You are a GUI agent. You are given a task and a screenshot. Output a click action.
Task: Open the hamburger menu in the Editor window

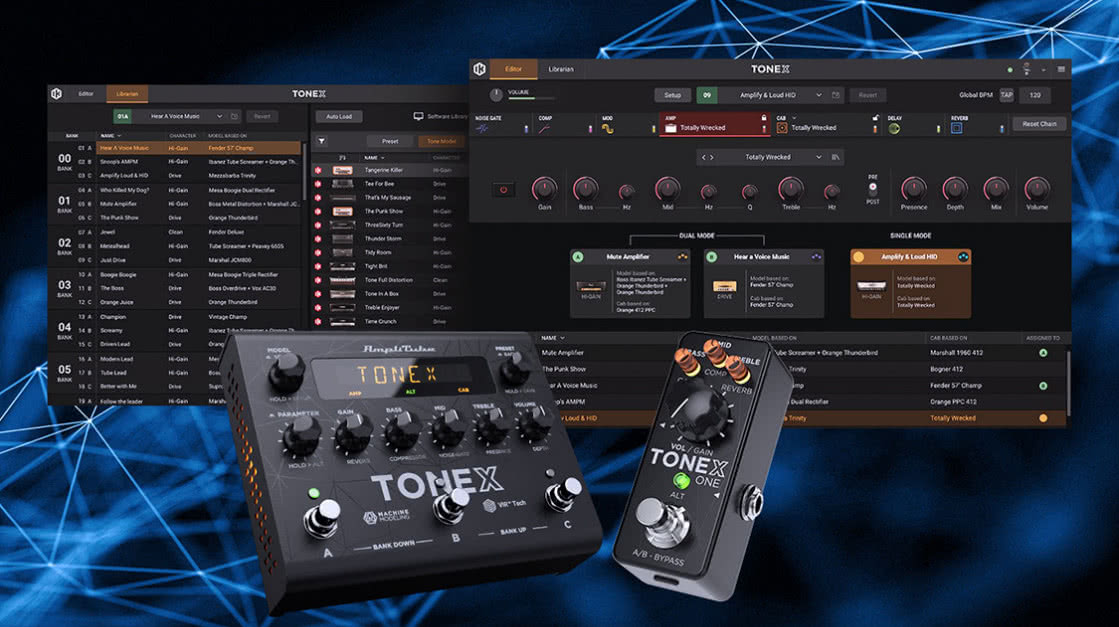pos(1061,69)
